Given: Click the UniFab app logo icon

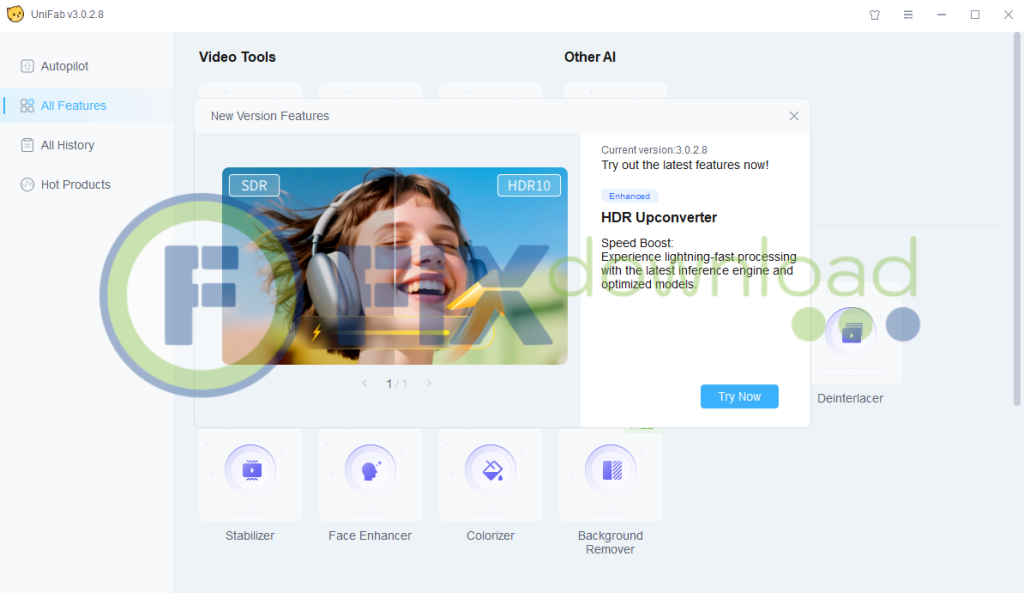Looking at the screenshot, I should (x=15, y=15).
